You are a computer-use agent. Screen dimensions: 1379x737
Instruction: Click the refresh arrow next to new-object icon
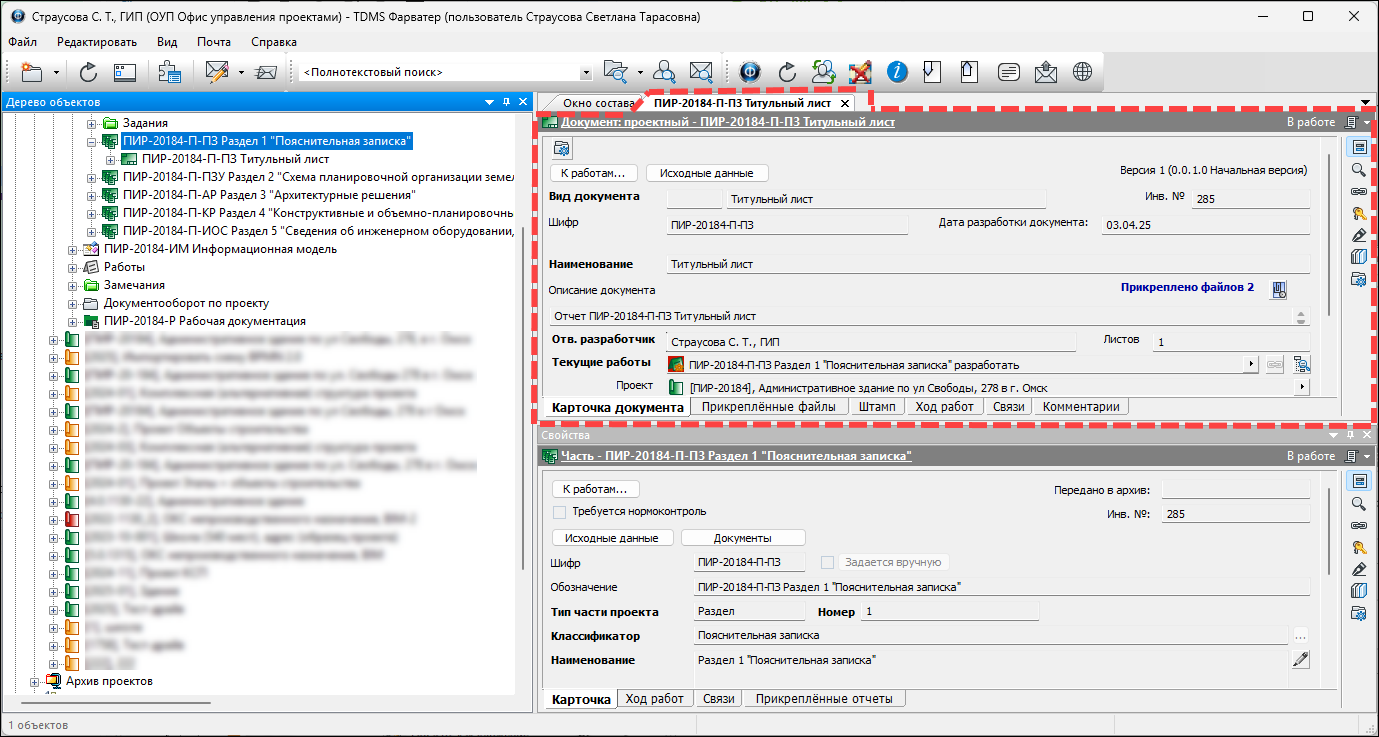pos(88,72)
